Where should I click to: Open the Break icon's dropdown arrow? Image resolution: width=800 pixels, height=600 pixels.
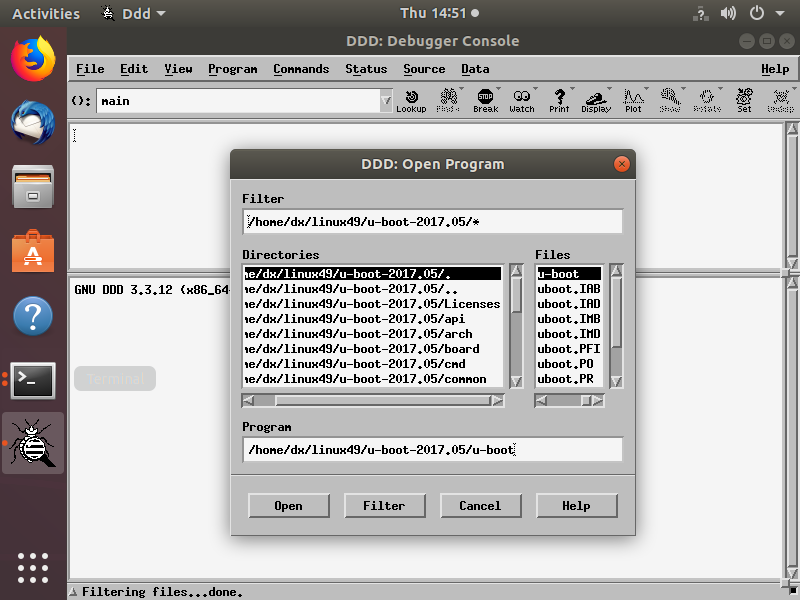(x=499, y=86)
